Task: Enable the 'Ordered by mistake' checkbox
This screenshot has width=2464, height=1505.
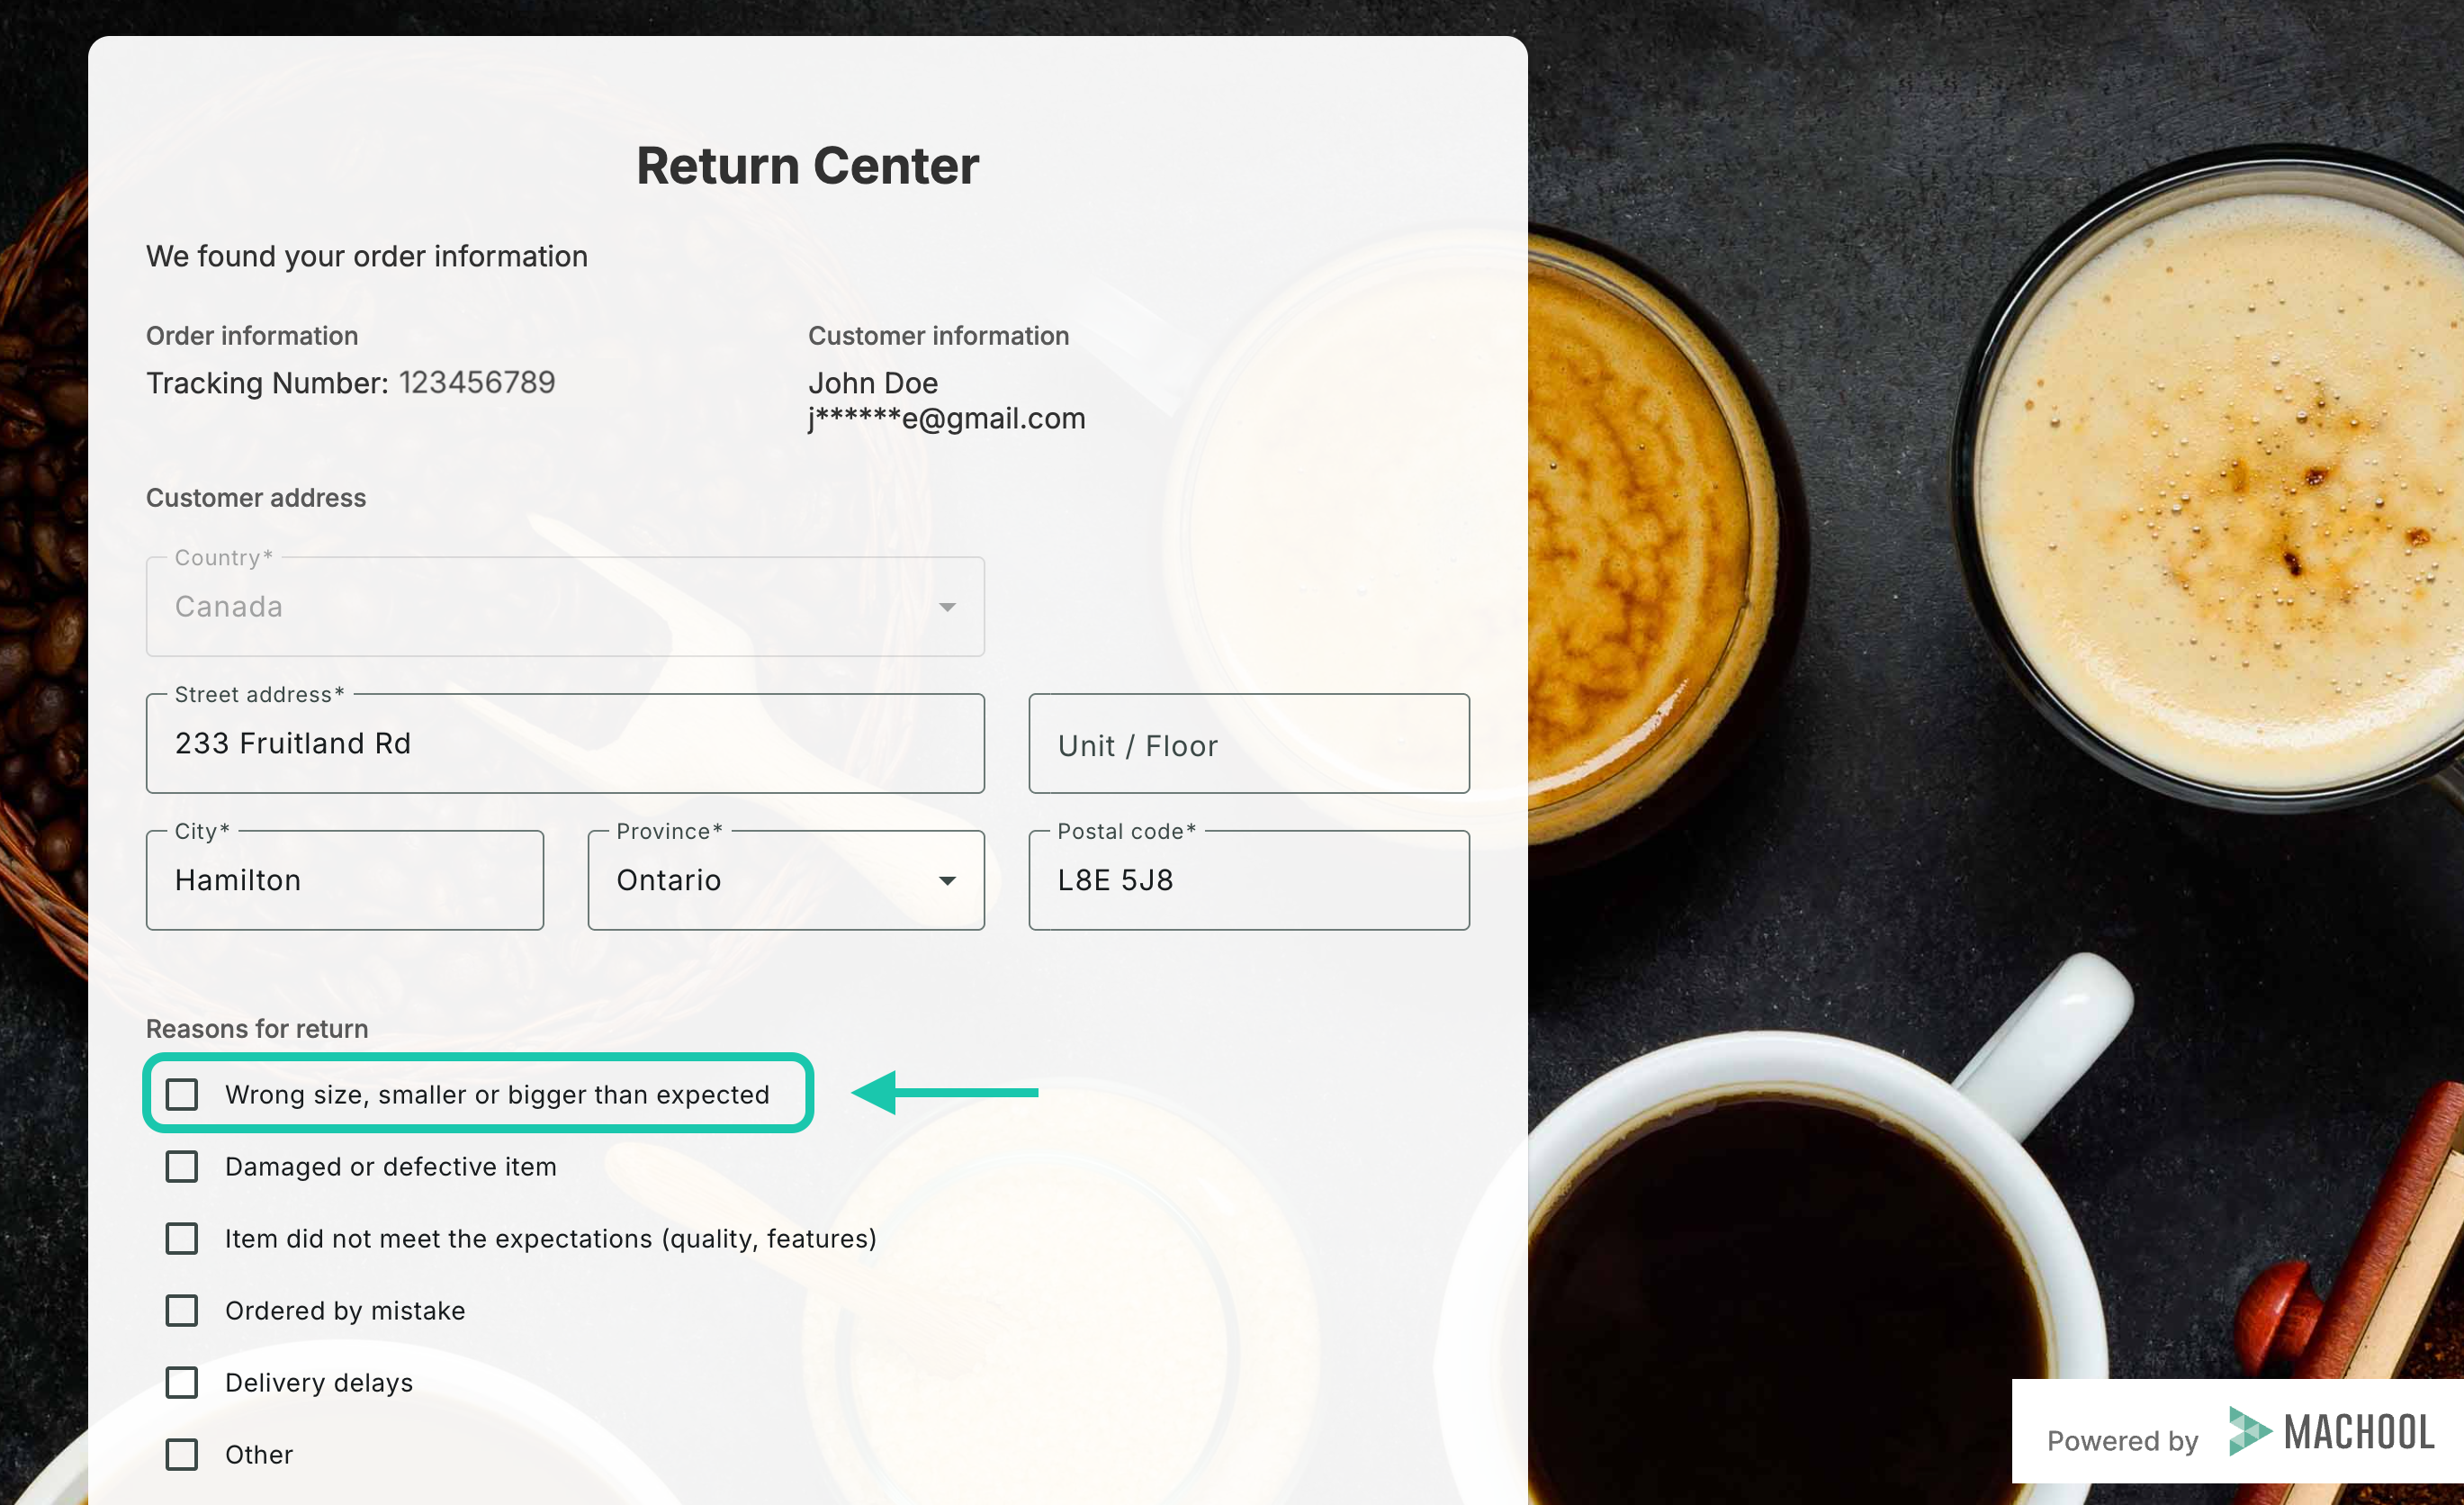Action: click(181, 1310)
